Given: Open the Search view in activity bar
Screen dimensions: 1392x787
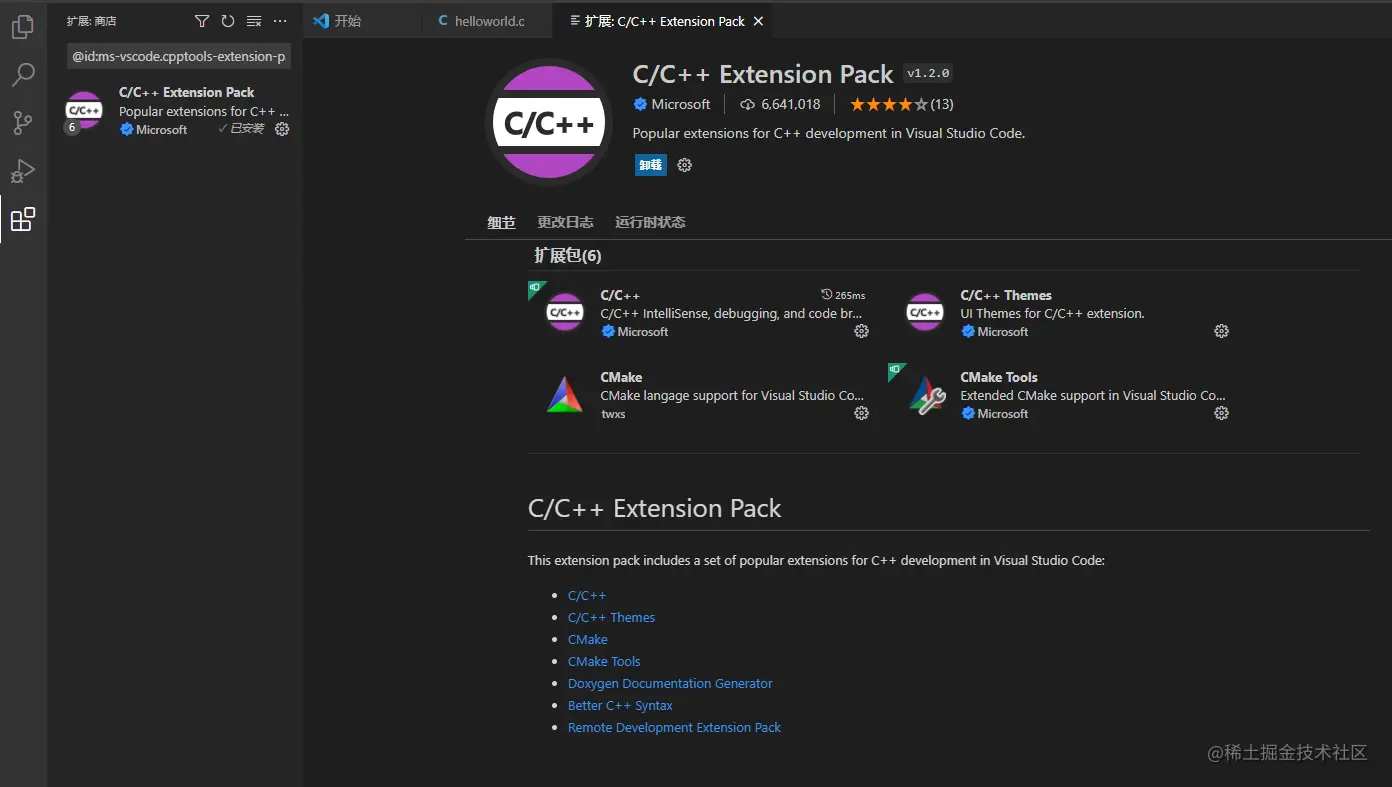Looking at the screenshot, I should coord(22,75).
